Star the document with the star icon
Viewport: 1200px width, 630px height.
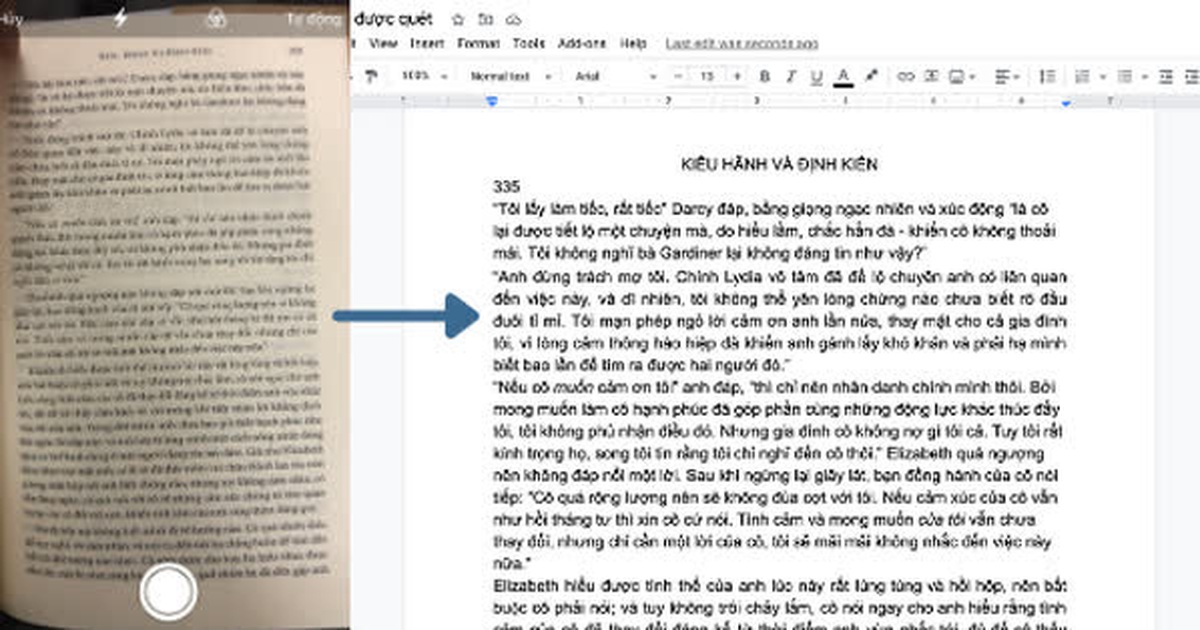pyautogui.click(x=457, y=19)
